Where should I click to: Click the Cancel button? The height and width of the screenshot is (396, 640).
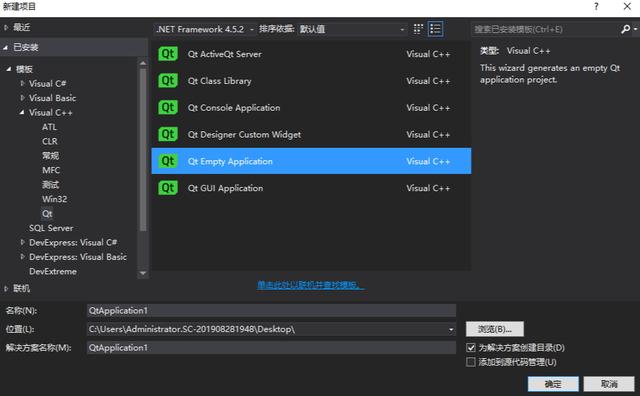click(x=609, y=384)
